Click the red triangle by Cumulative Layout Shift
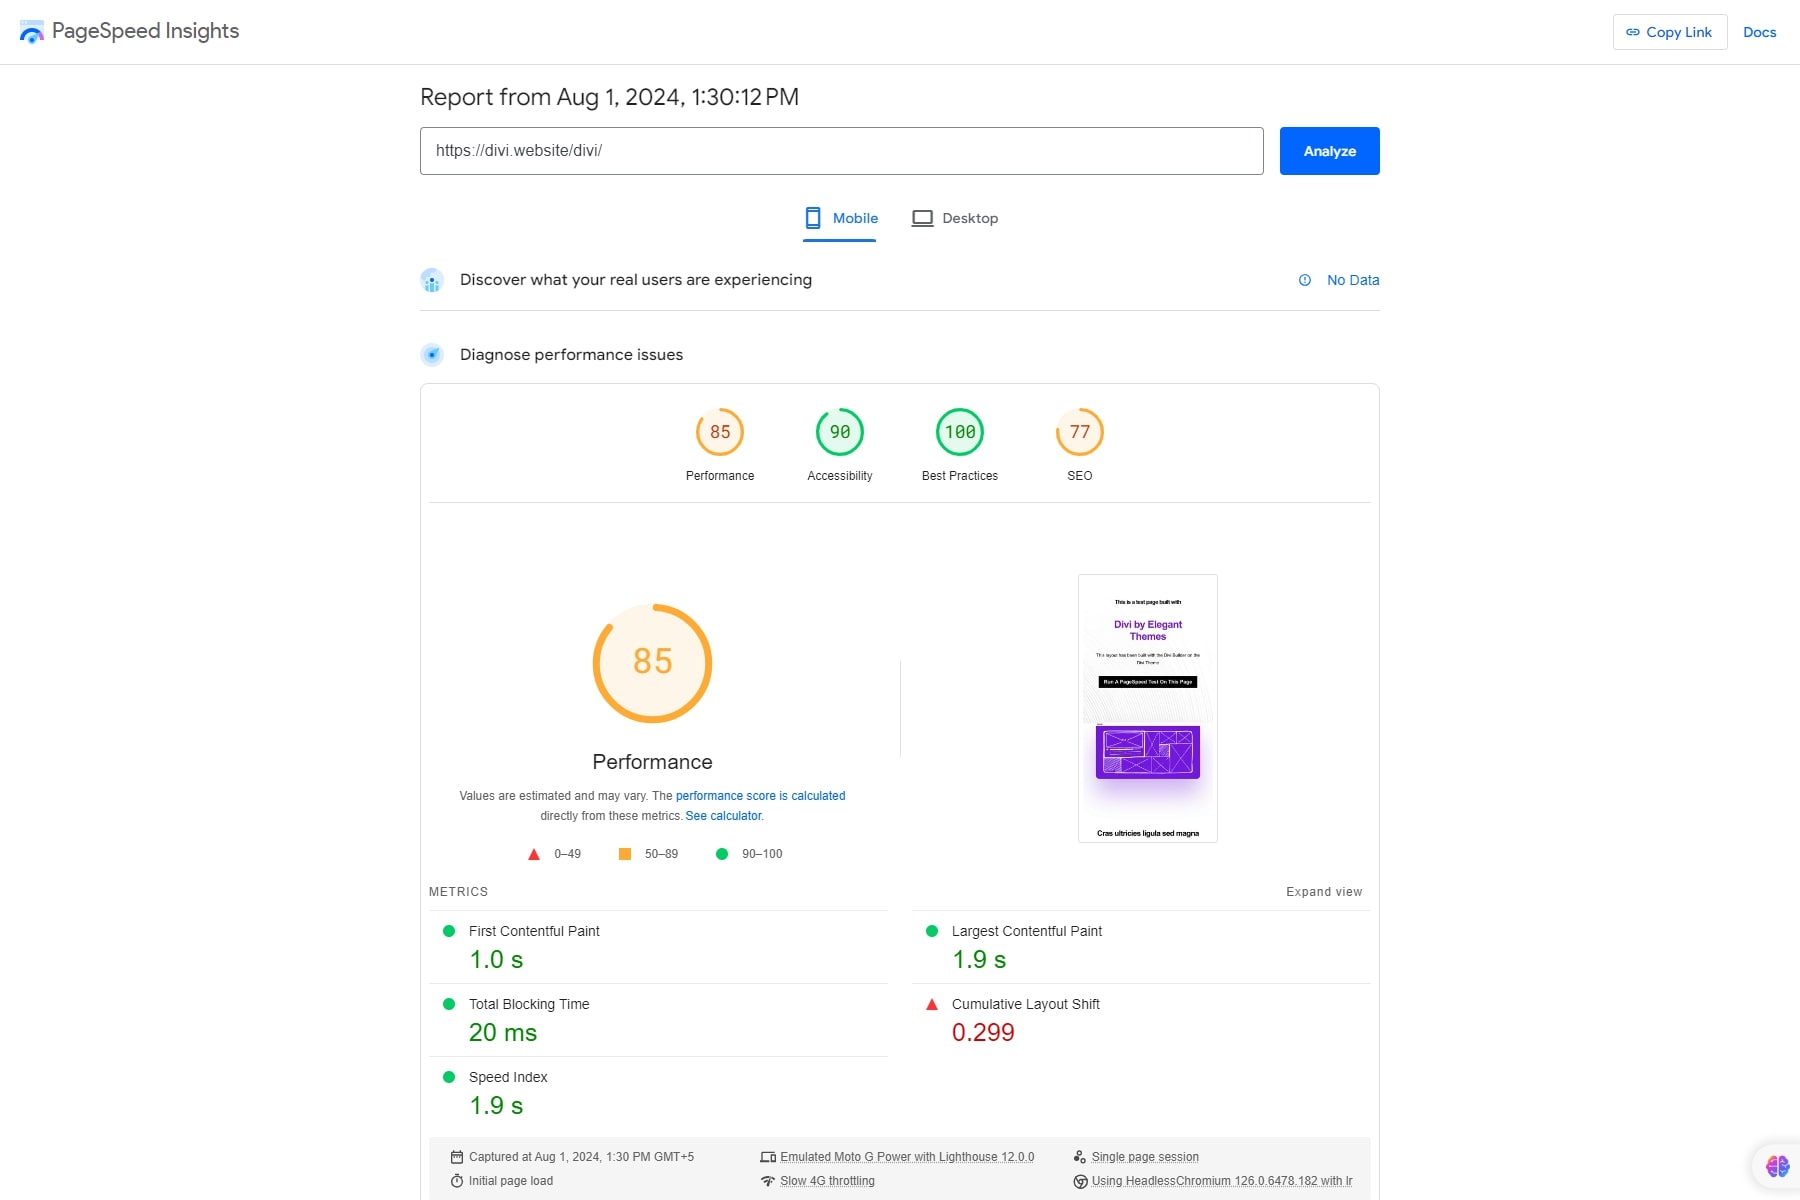Screen dimensions: 1800x1200 [x=932, y=1004]
